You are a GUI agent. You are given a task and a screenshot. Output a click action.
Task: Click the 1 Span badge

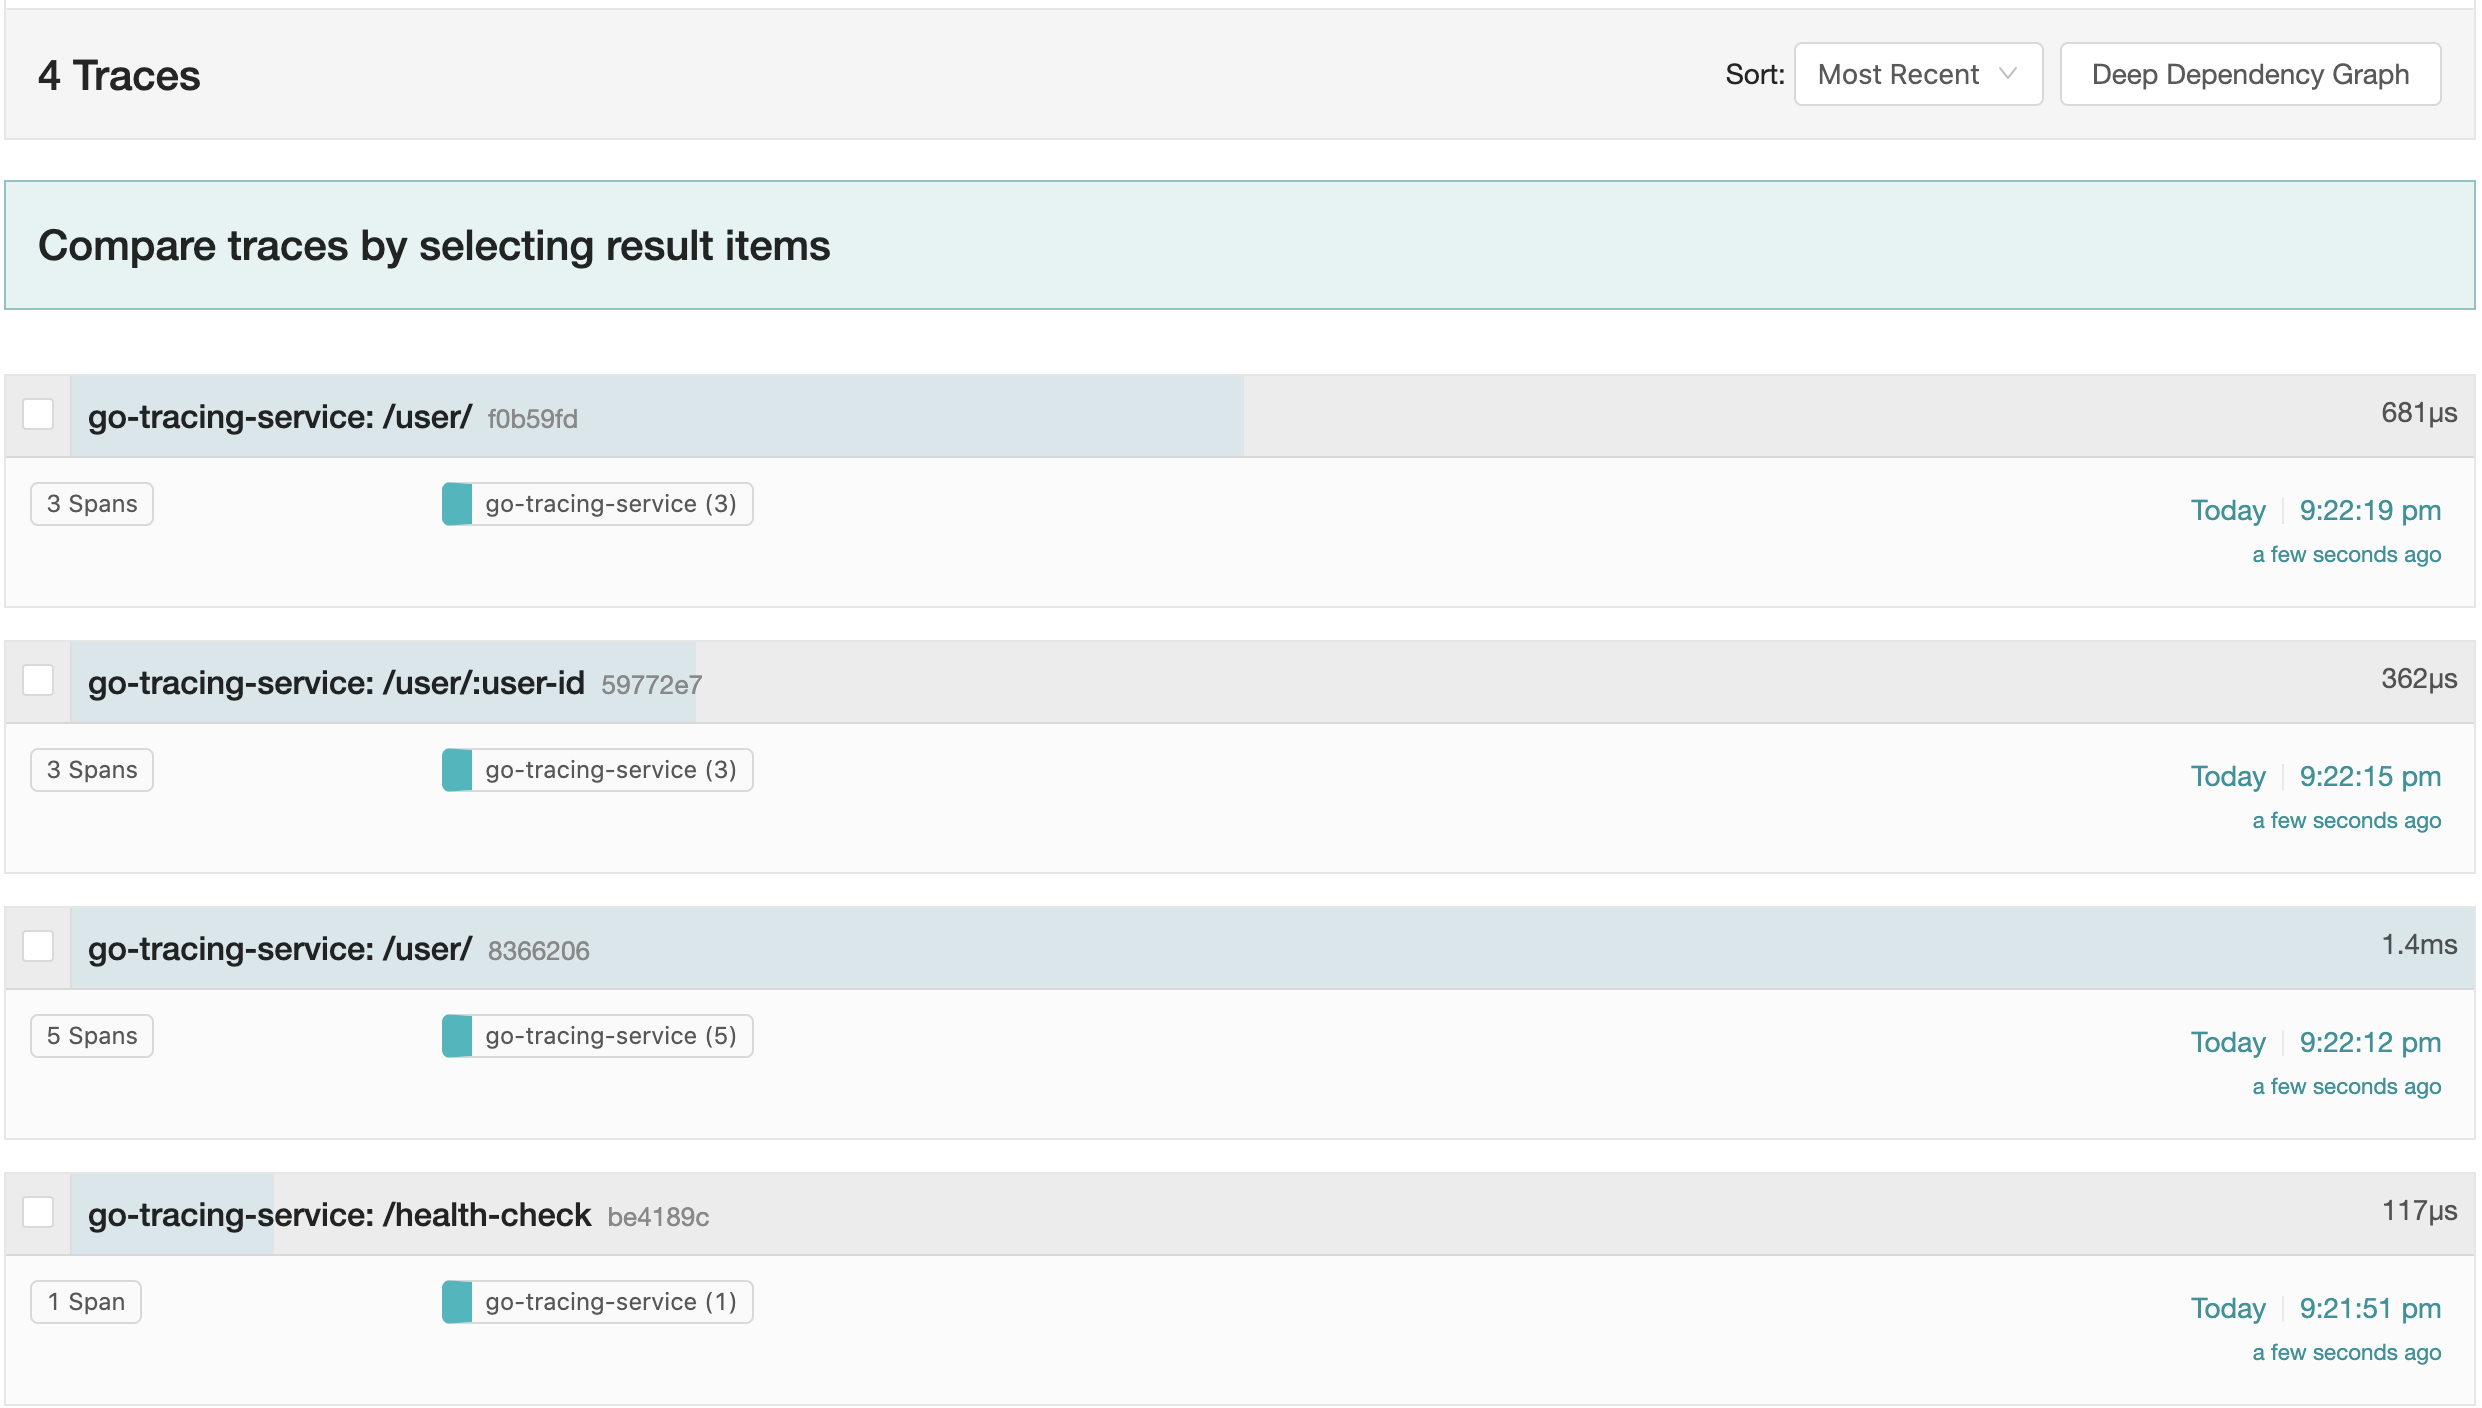point(86,1302)
